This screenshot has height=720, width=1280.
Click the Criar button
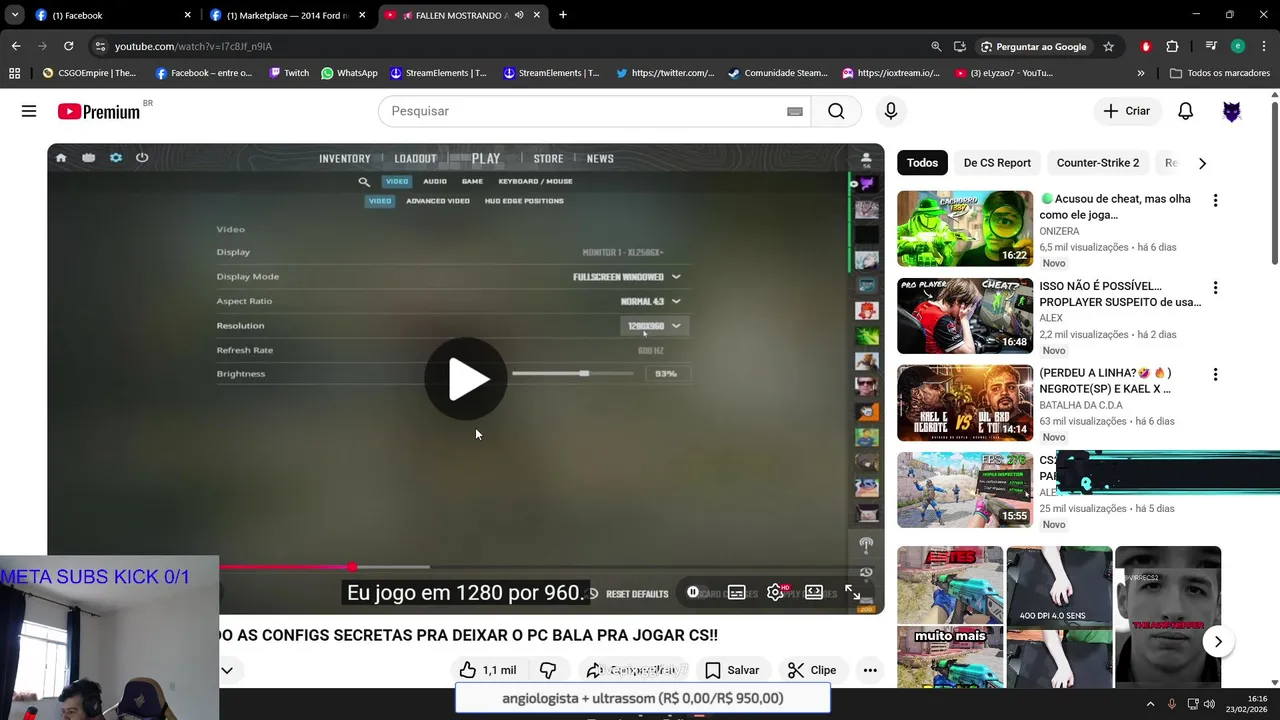click(1127, 111)
